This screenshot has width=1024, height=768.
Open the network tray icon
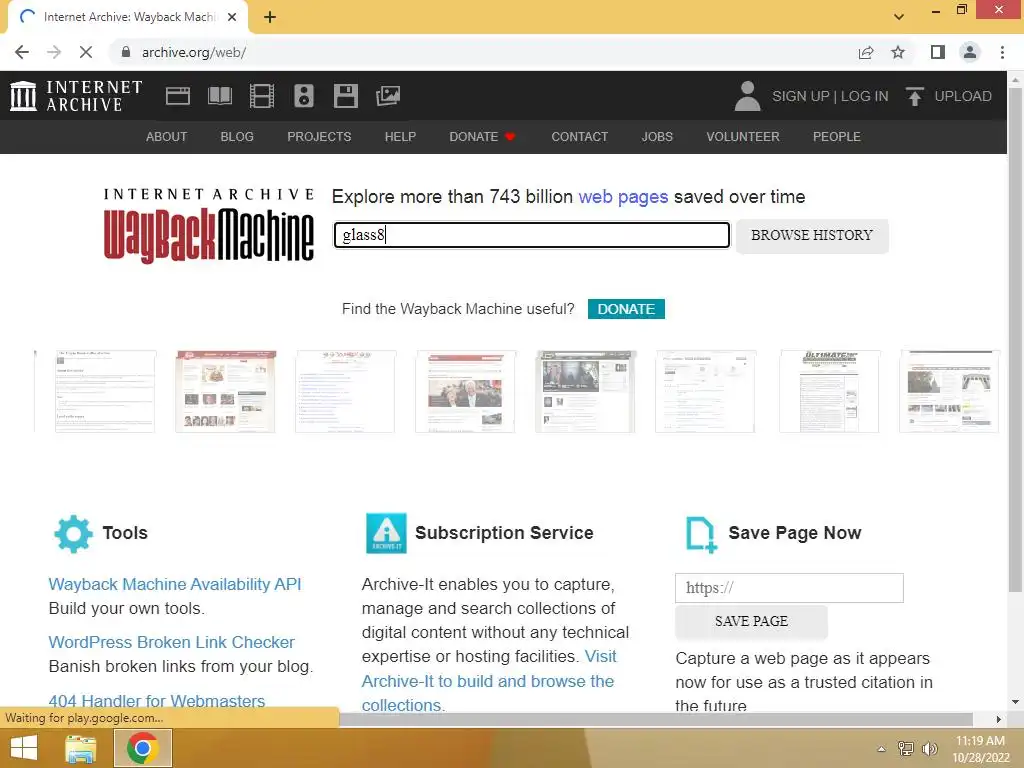coord(906,749)
